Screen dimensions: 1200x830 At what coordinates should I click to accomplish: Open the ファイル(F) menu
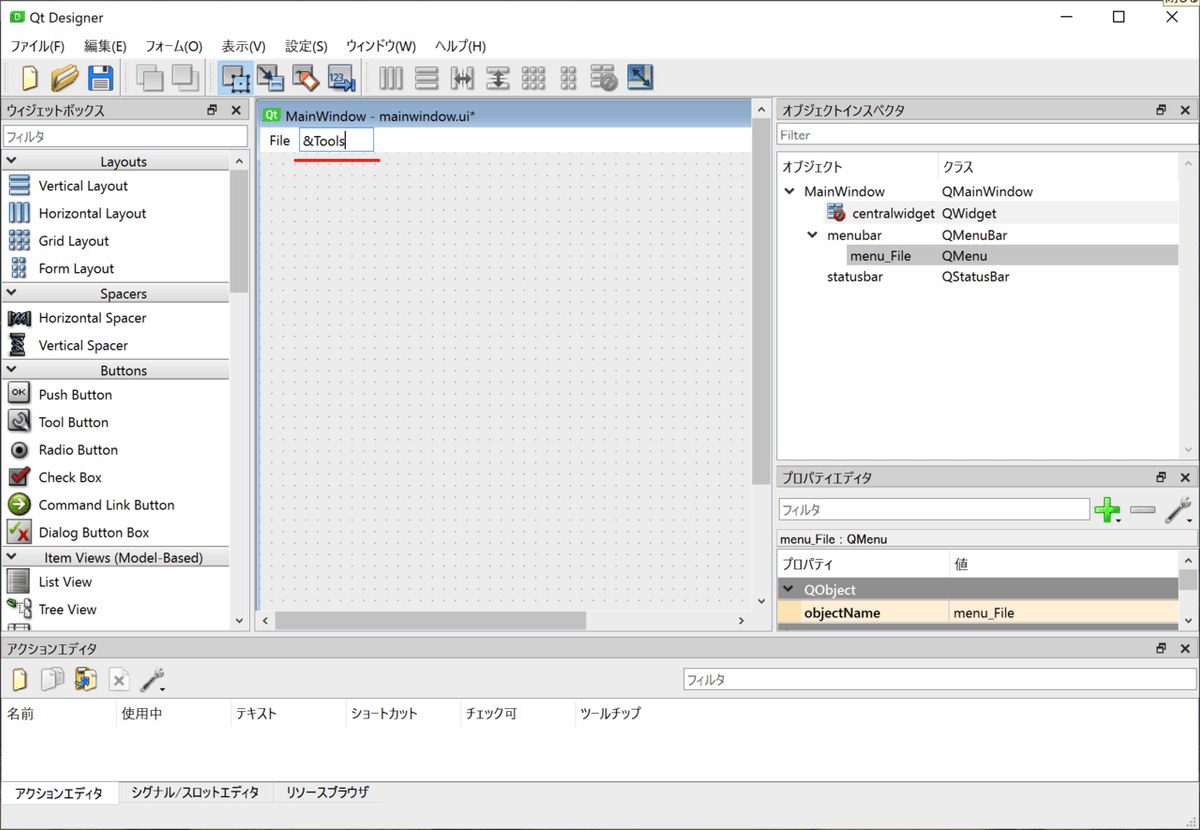tap(37, 46)
